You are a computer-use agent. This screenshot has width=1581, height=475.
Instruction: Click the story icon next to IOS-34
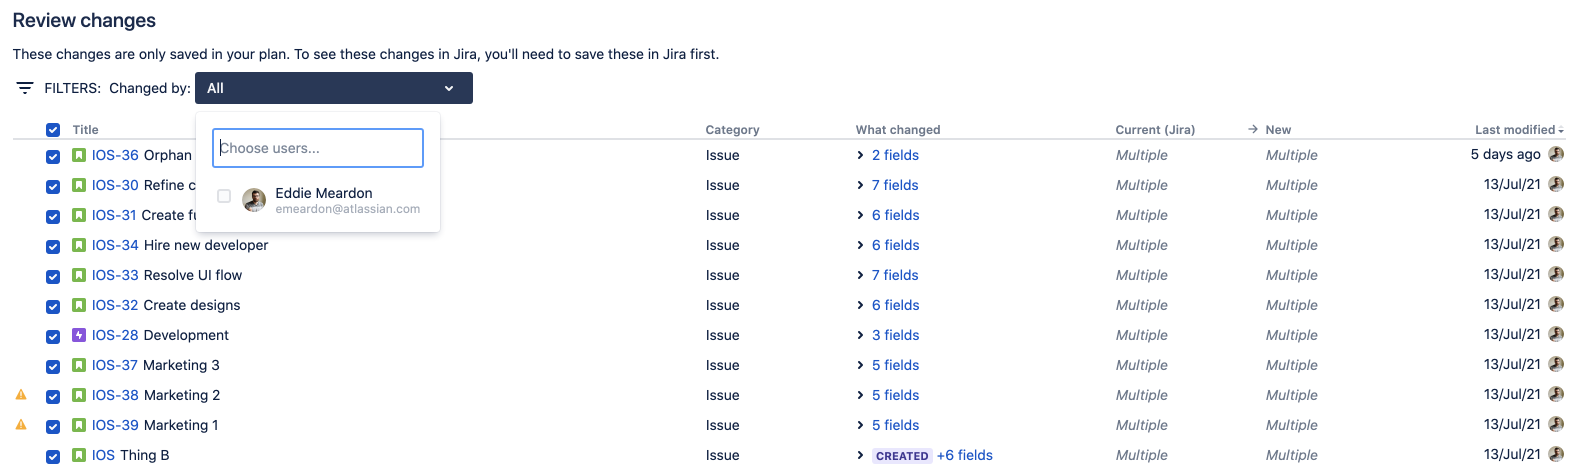79,245
